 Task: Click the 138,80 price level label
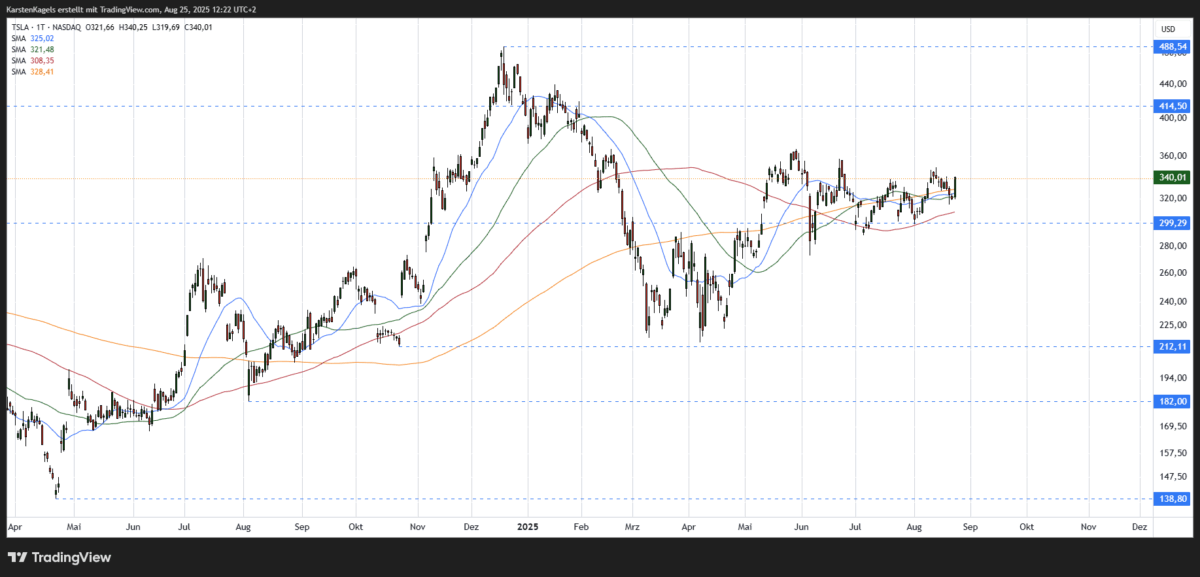(x=1170, y=498)
